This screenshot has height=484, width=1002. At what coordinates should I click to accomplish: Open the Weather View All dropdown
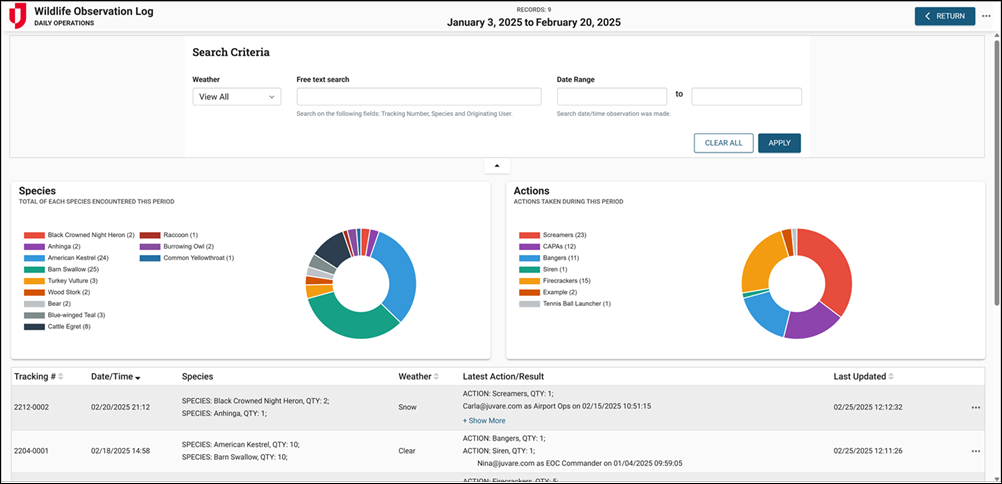(x=237, y=97)
